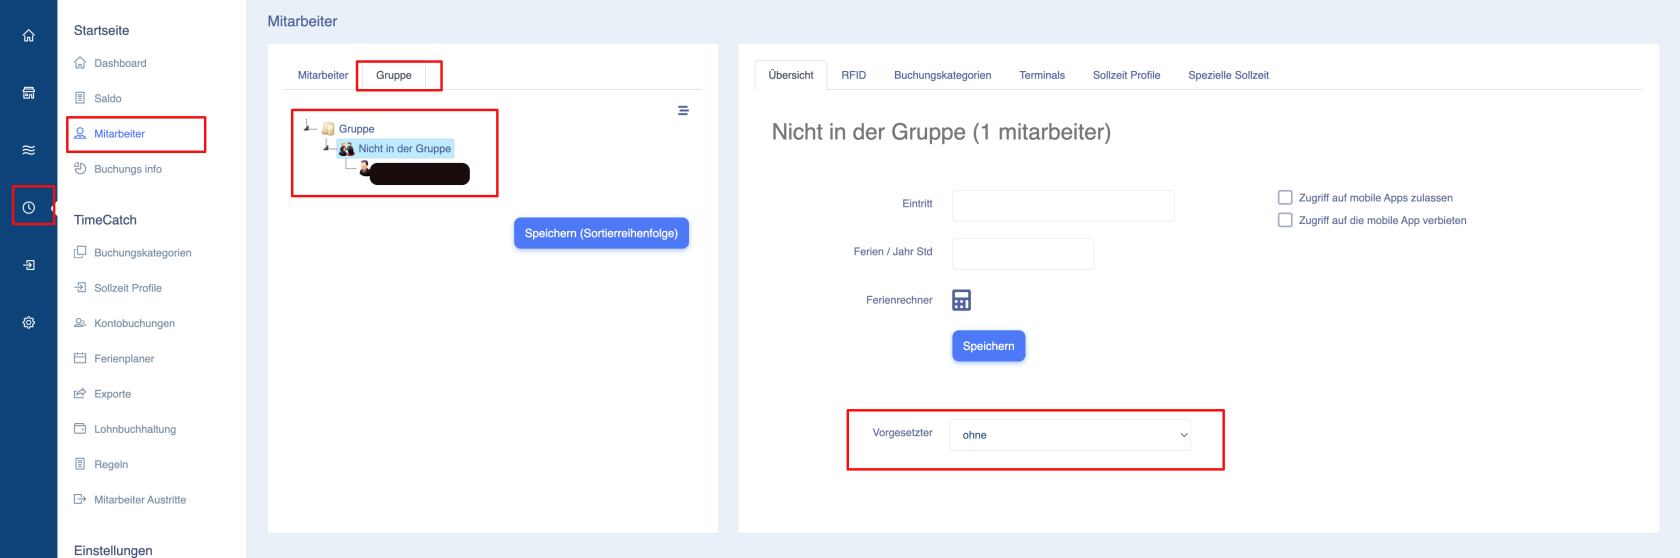Click the Eintritt date field
Screen dimensions: 1680x558
click(1063, 205)
